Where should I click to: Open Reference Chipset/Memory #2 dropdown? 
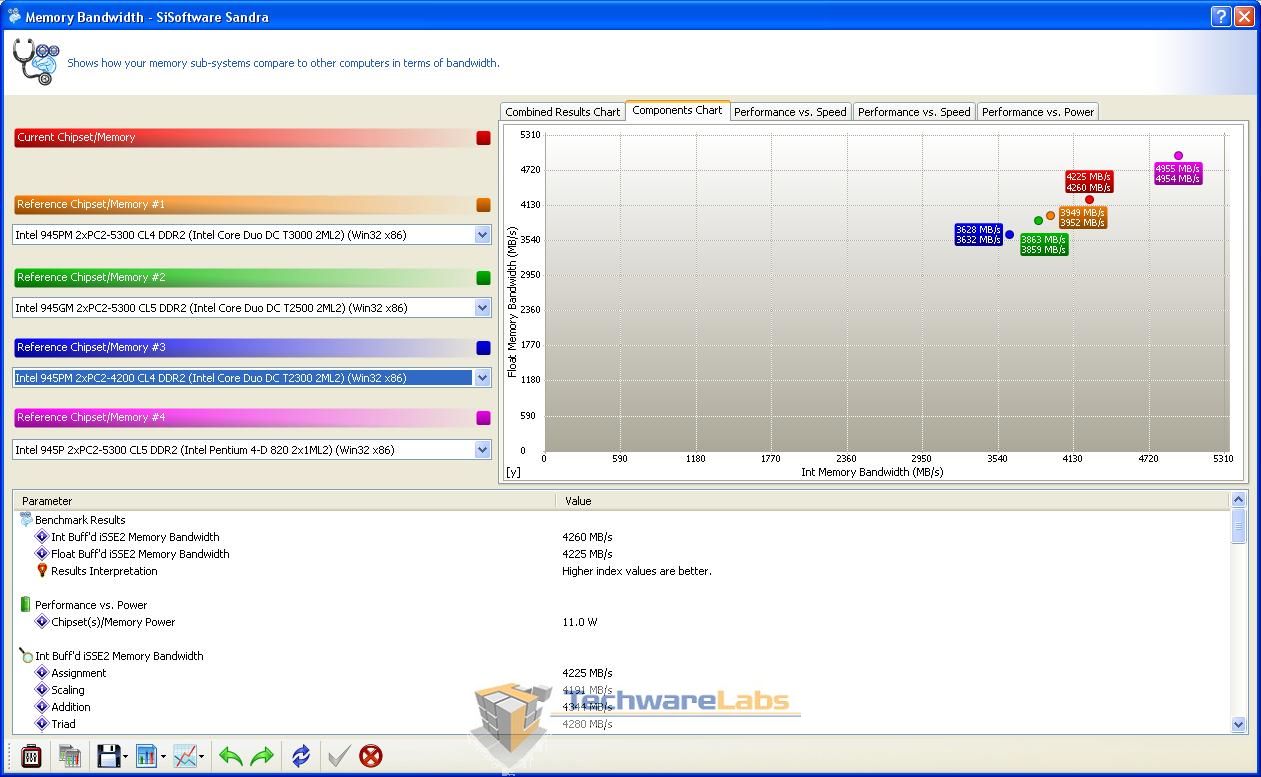(x=482, y=308)
